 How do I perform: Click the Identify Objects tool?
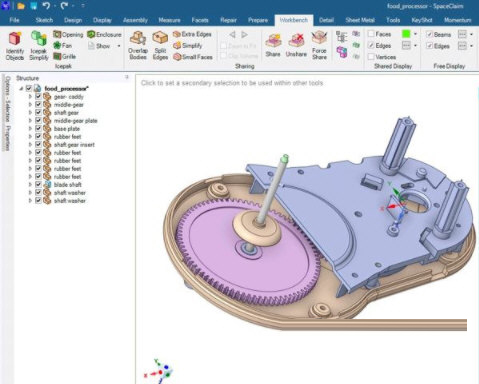[x=15, y=46]
